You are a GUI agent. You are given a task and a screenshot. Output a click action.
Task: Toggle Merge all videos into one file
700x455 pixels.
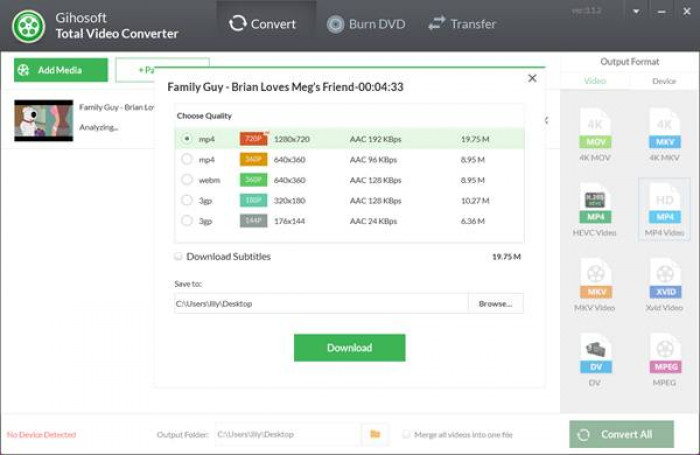point(406,434)
